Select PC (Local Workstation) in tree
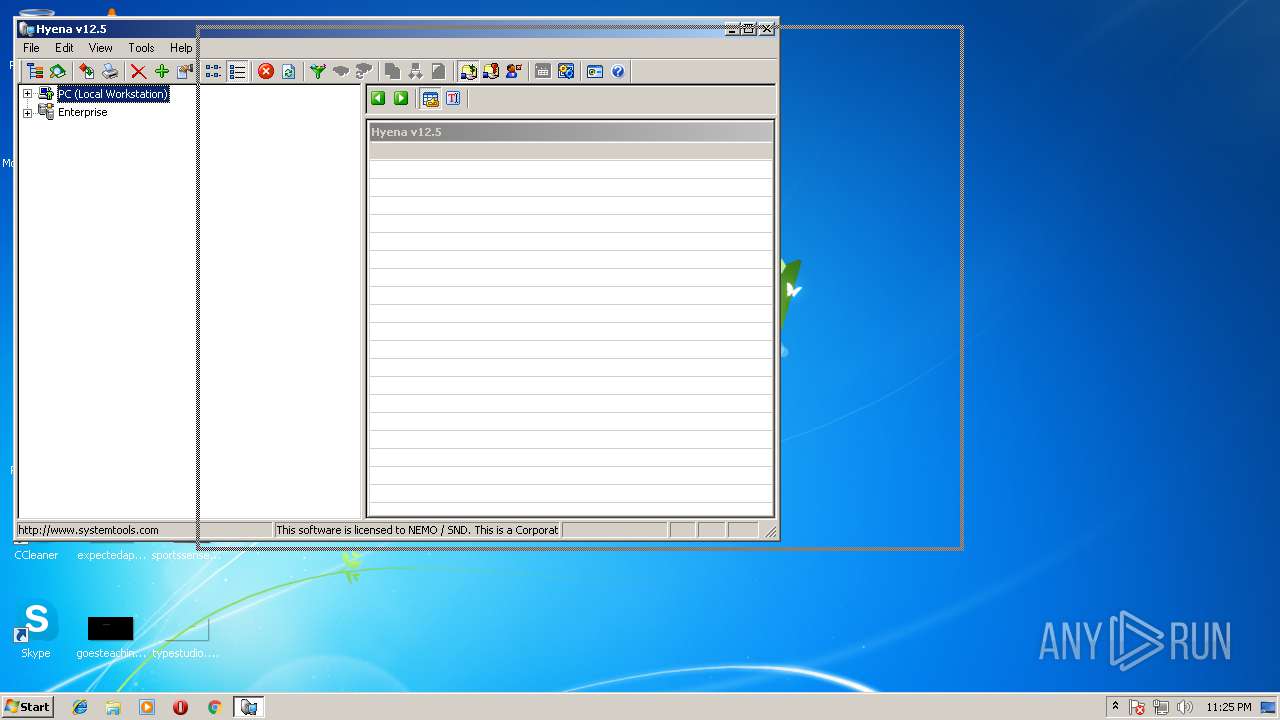Image resolution: width=1280 pixels, height=720 pixels. coord(113,94)
